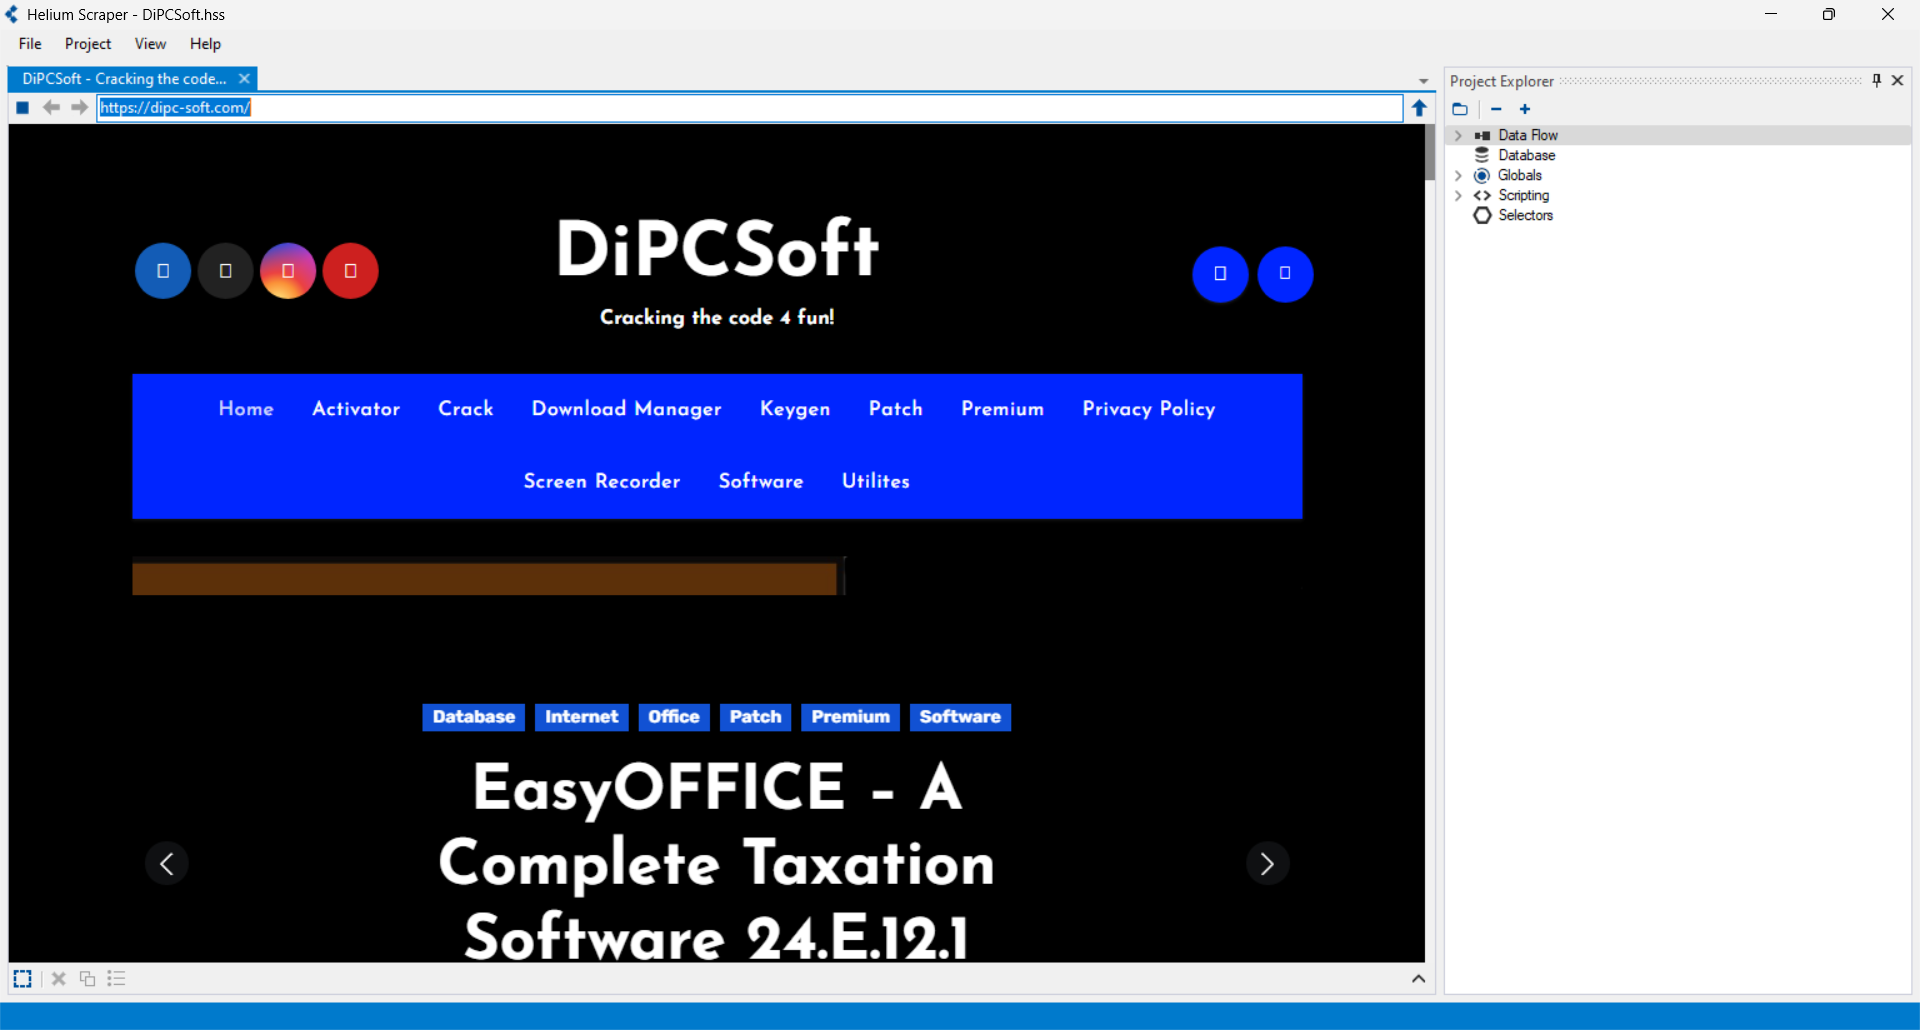The height and width of the screenshot is (1030, 1920).
Task: Click the Software category tag above the headline
Action: 960,717
